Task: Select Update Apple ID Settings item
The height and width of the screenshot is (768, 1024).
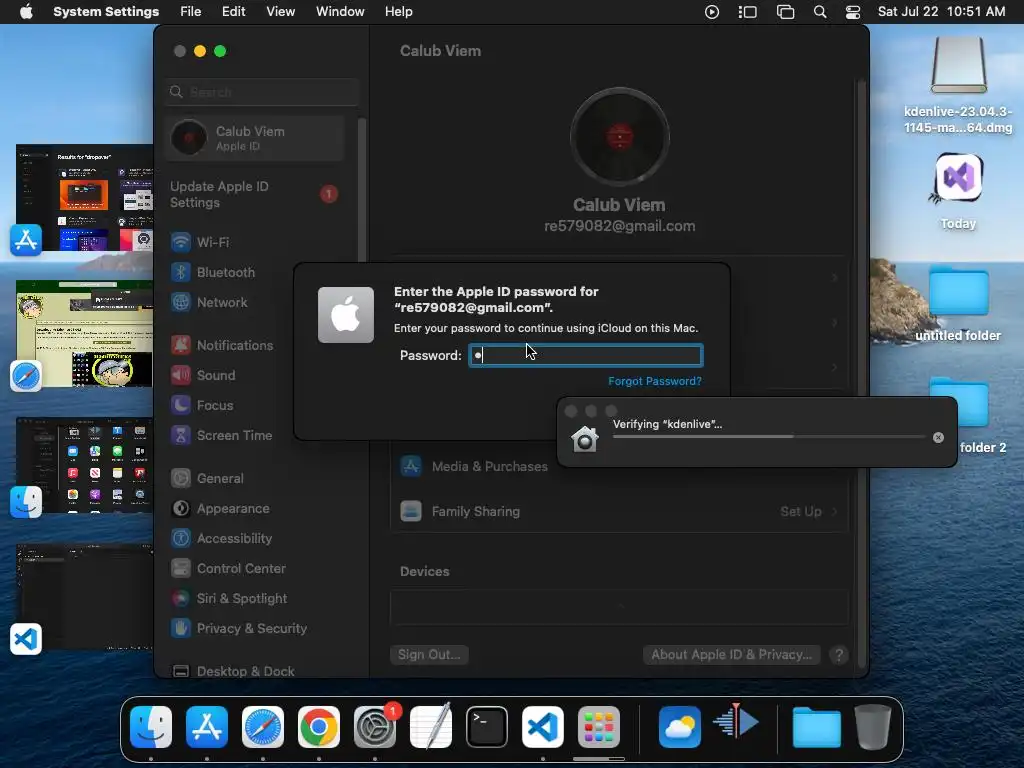Action: pos(255,195)
